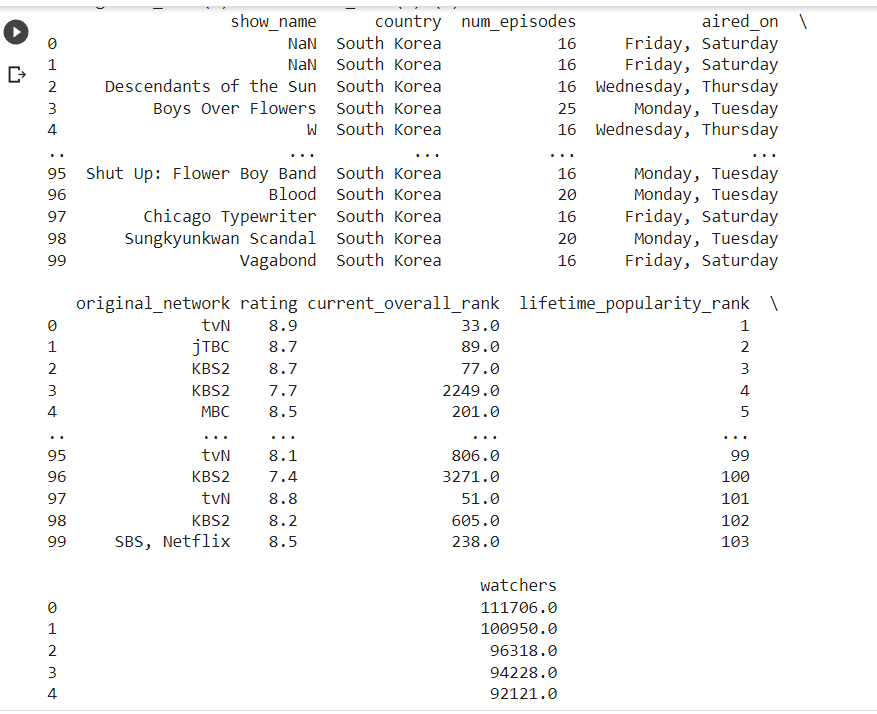The image size is (877, 714).
Task: Select 'MBC' network value
Action: 215,412
